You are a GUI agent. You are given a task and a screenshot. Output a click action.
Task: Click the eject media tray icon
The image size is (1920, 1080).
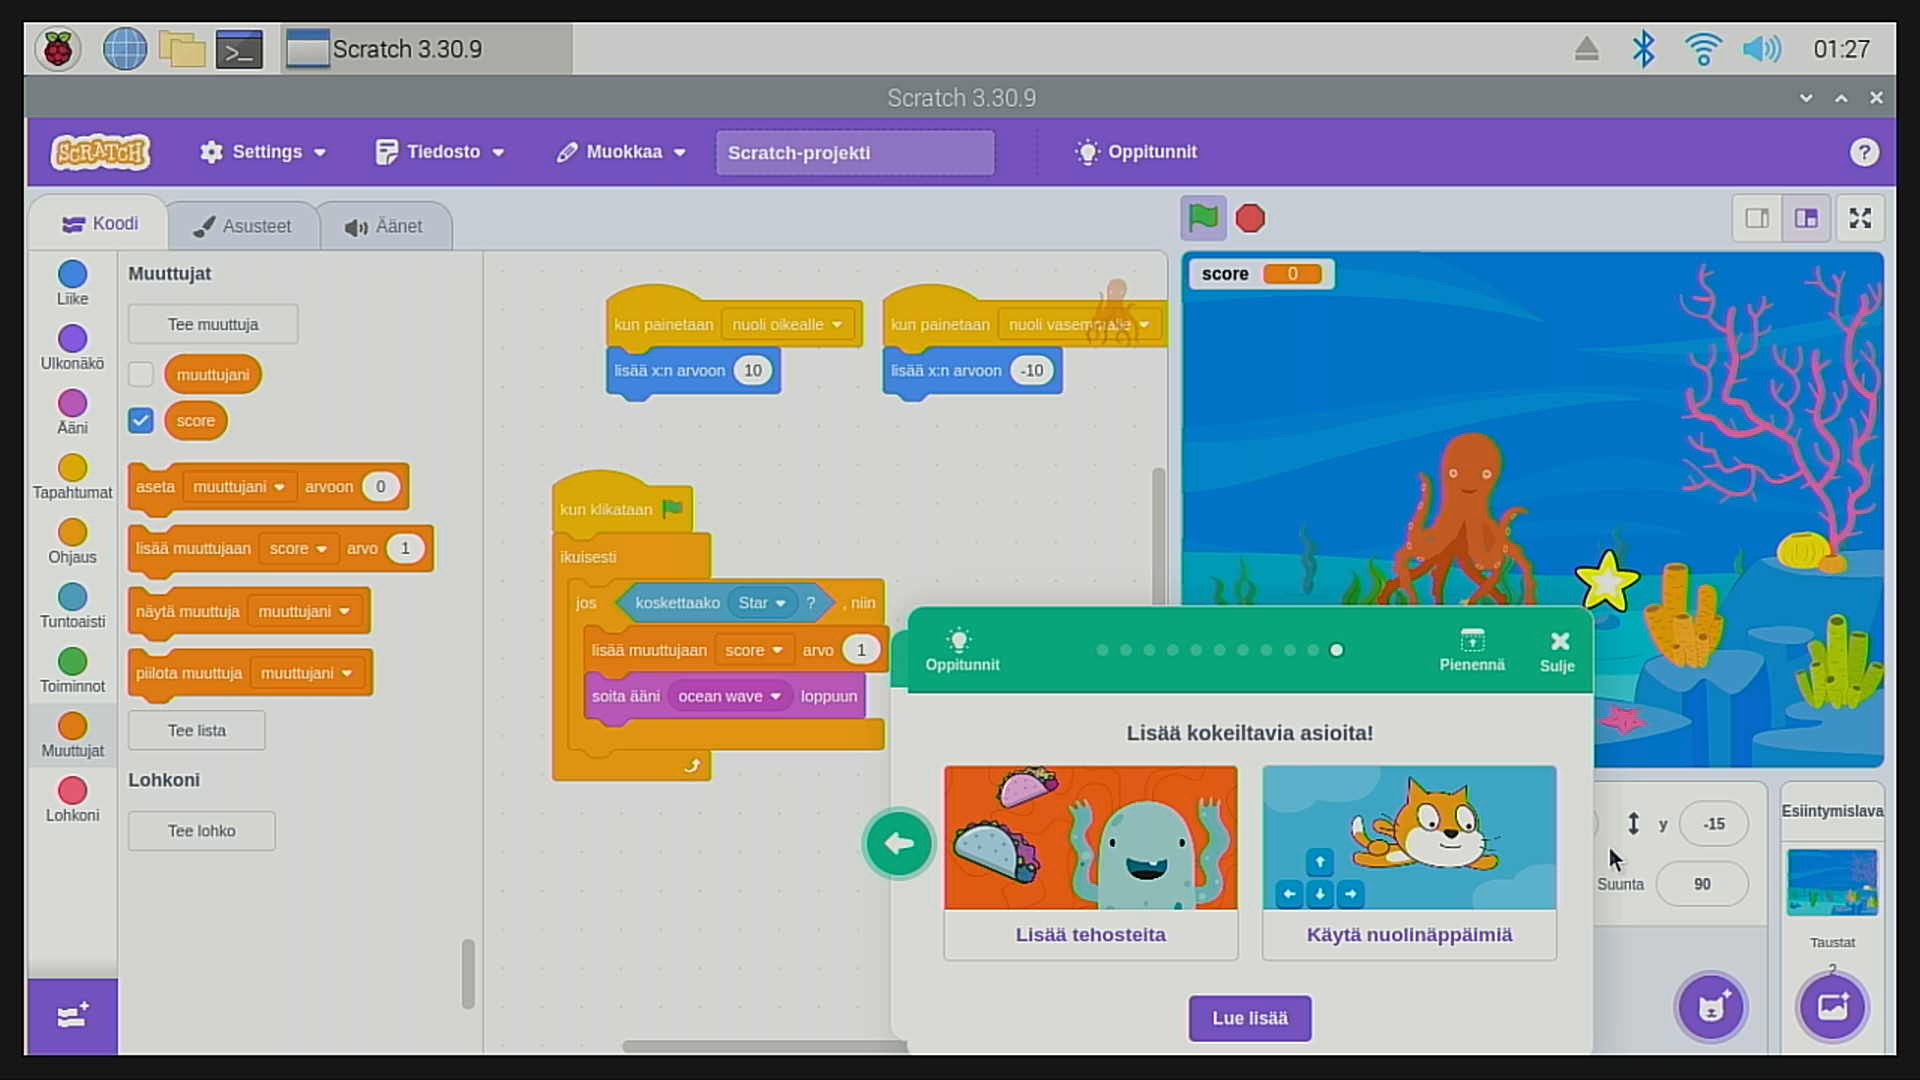pos(1587,49)
